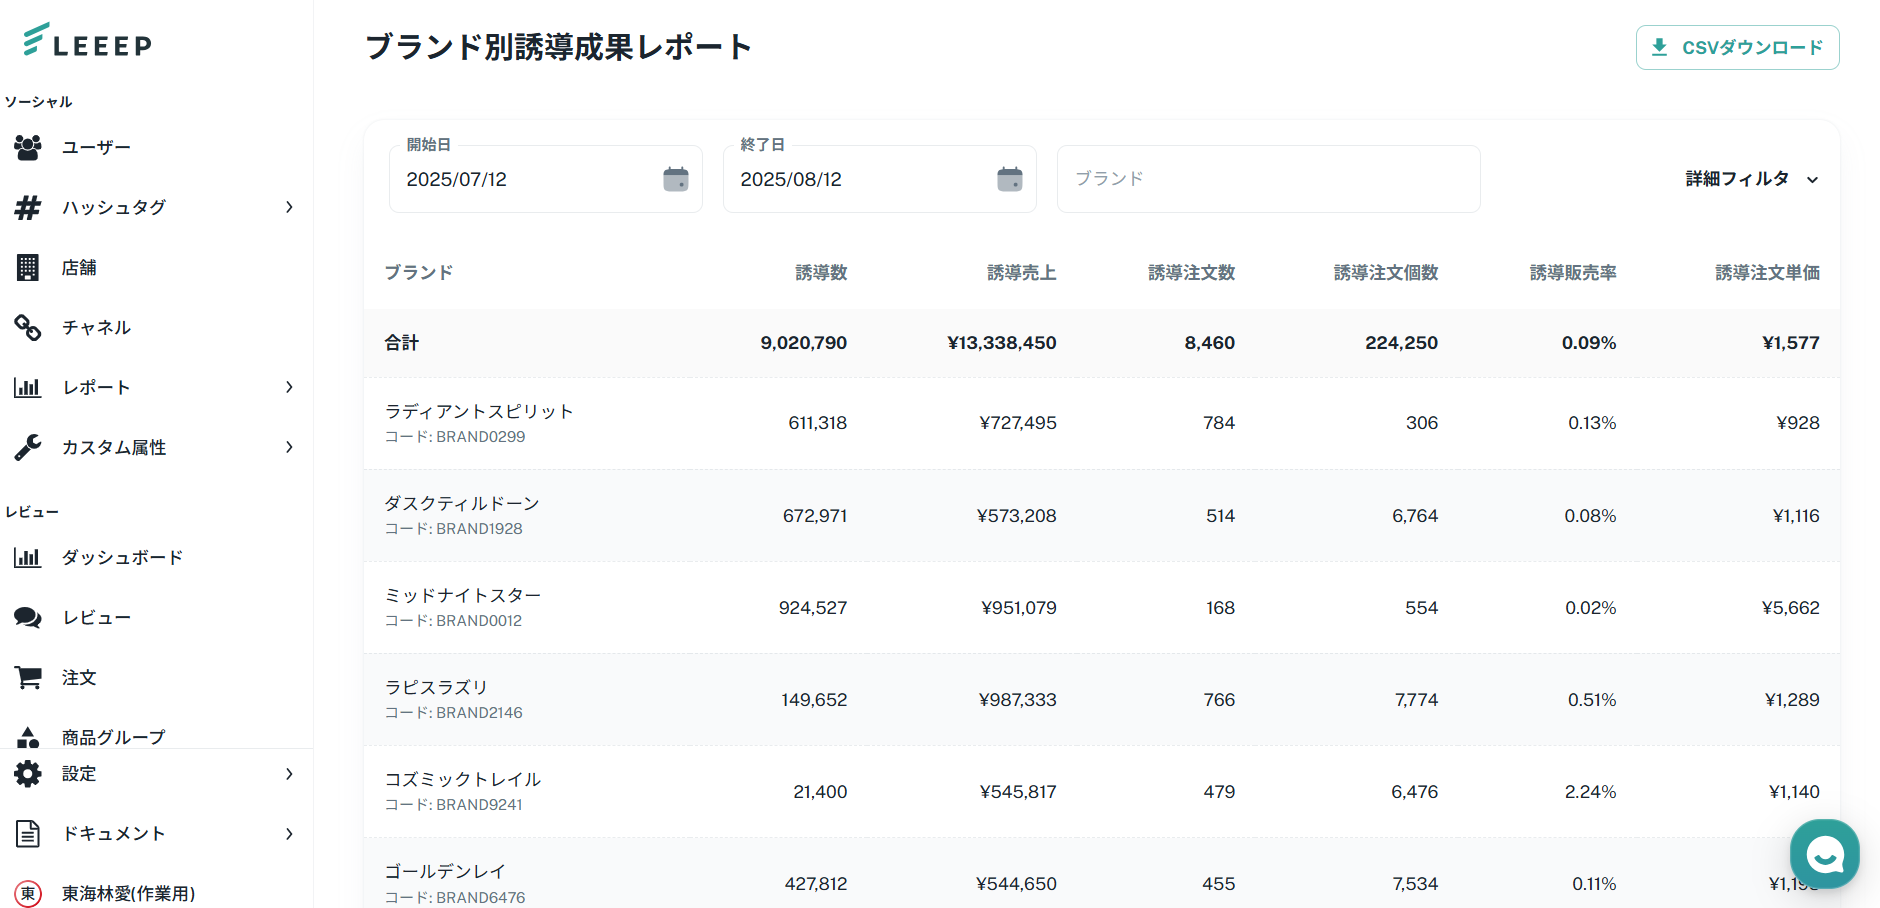Expand the カスタム属性 submenu
Viewport: 1880px width, 908px height.
[x=289, y=447]
